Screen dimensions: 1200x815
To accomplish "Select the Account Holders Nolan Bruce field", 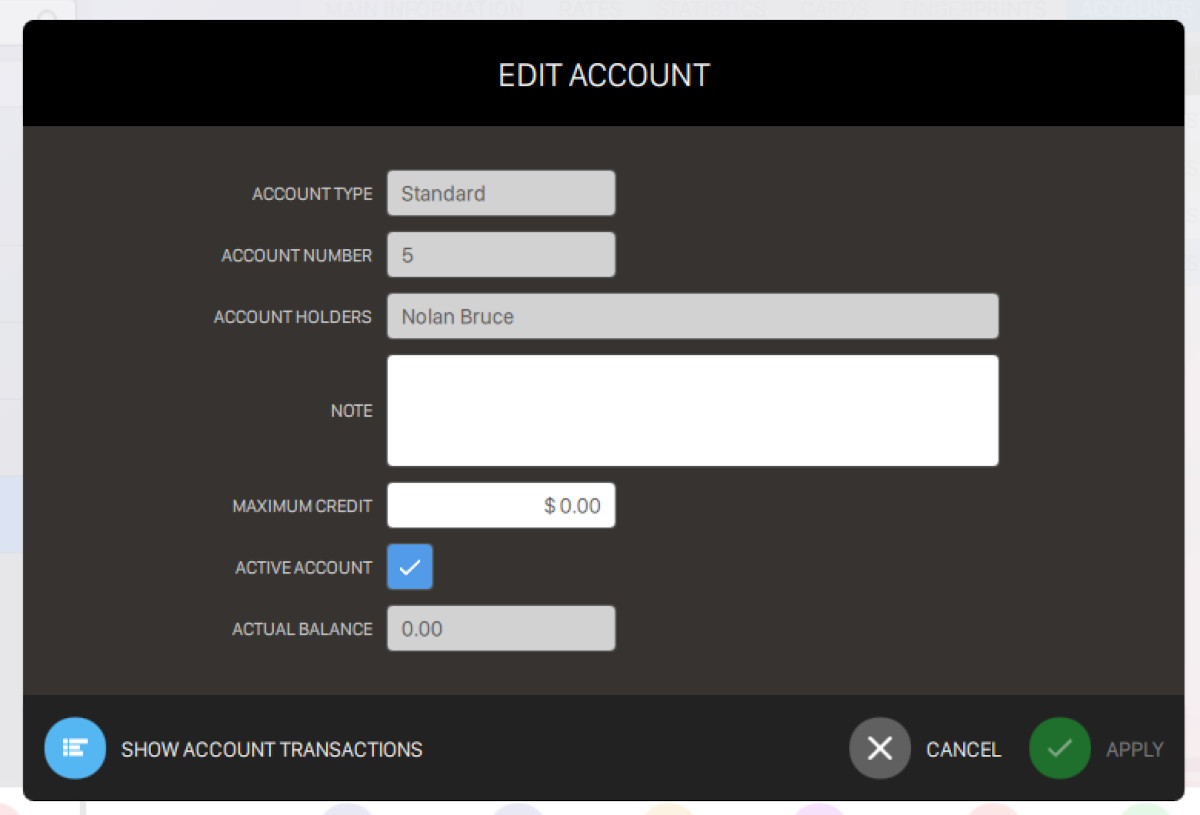I will (x=692, y=316).
